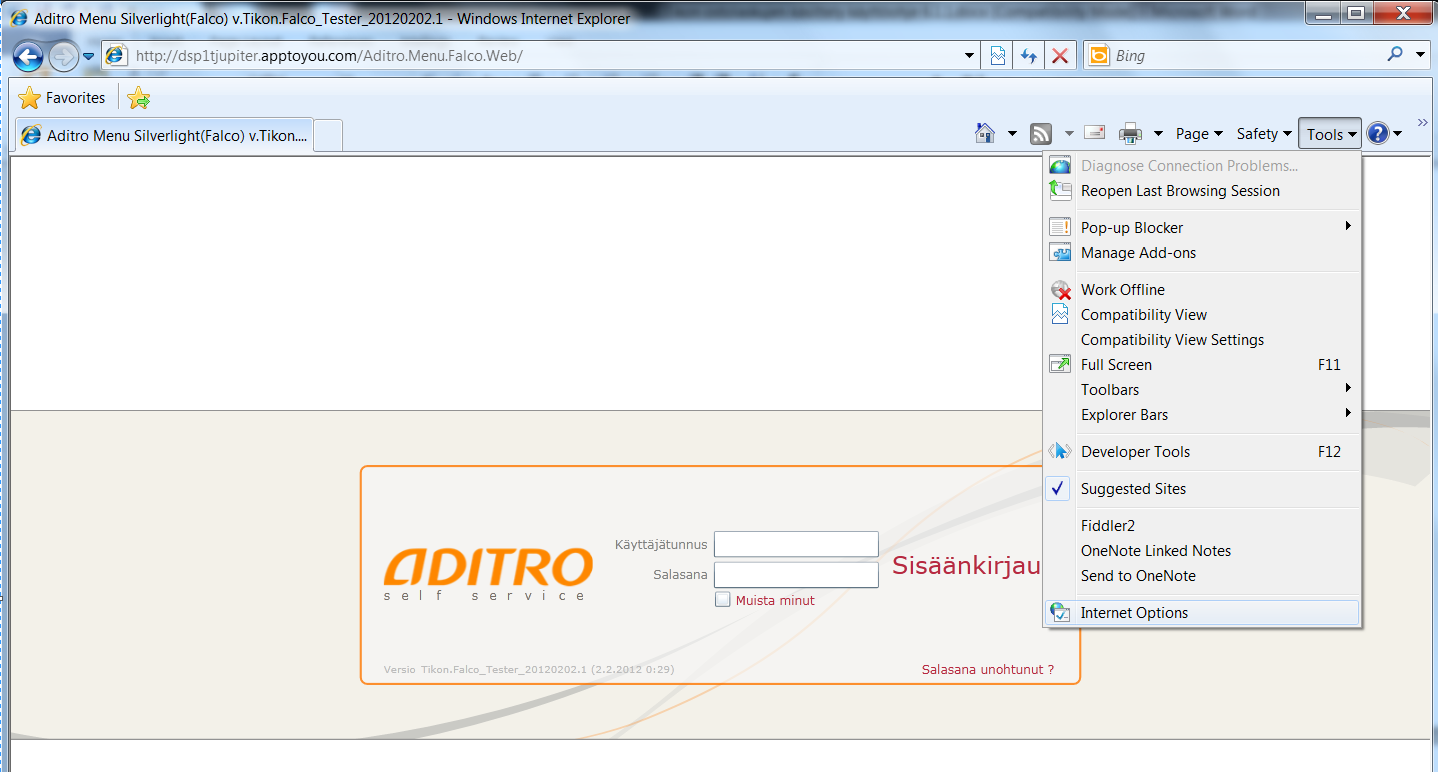1438x772 pixels.
Task: Expand the Toolbars submenu
Action: [1202, 390]
